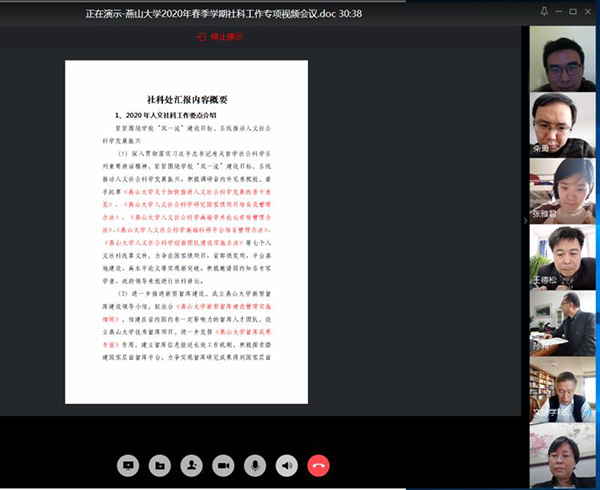
Task: Select the 王德松 participant video
Action: click(x=562, y=257)
